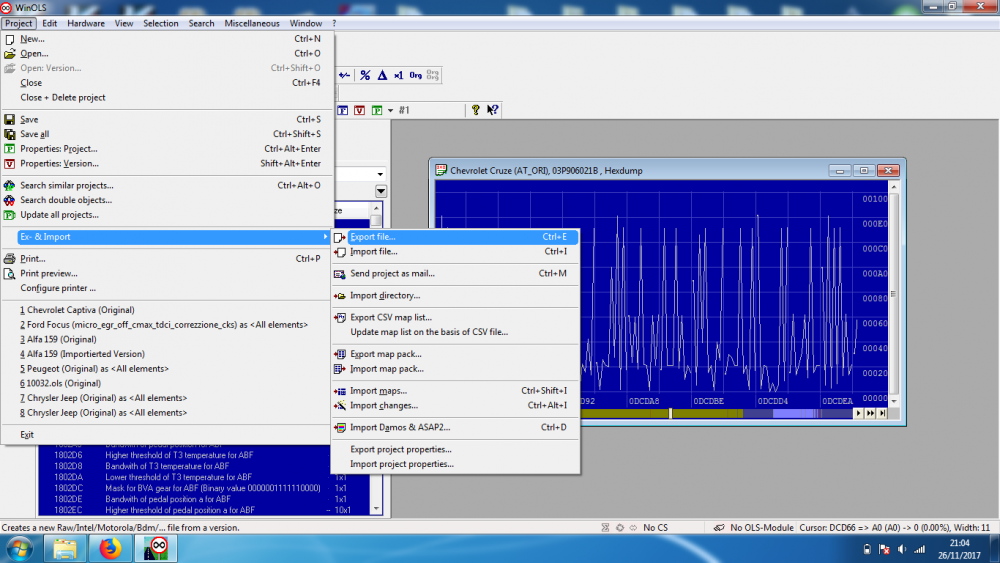Open dropdown arrow next to #1

tap(390, 110)
